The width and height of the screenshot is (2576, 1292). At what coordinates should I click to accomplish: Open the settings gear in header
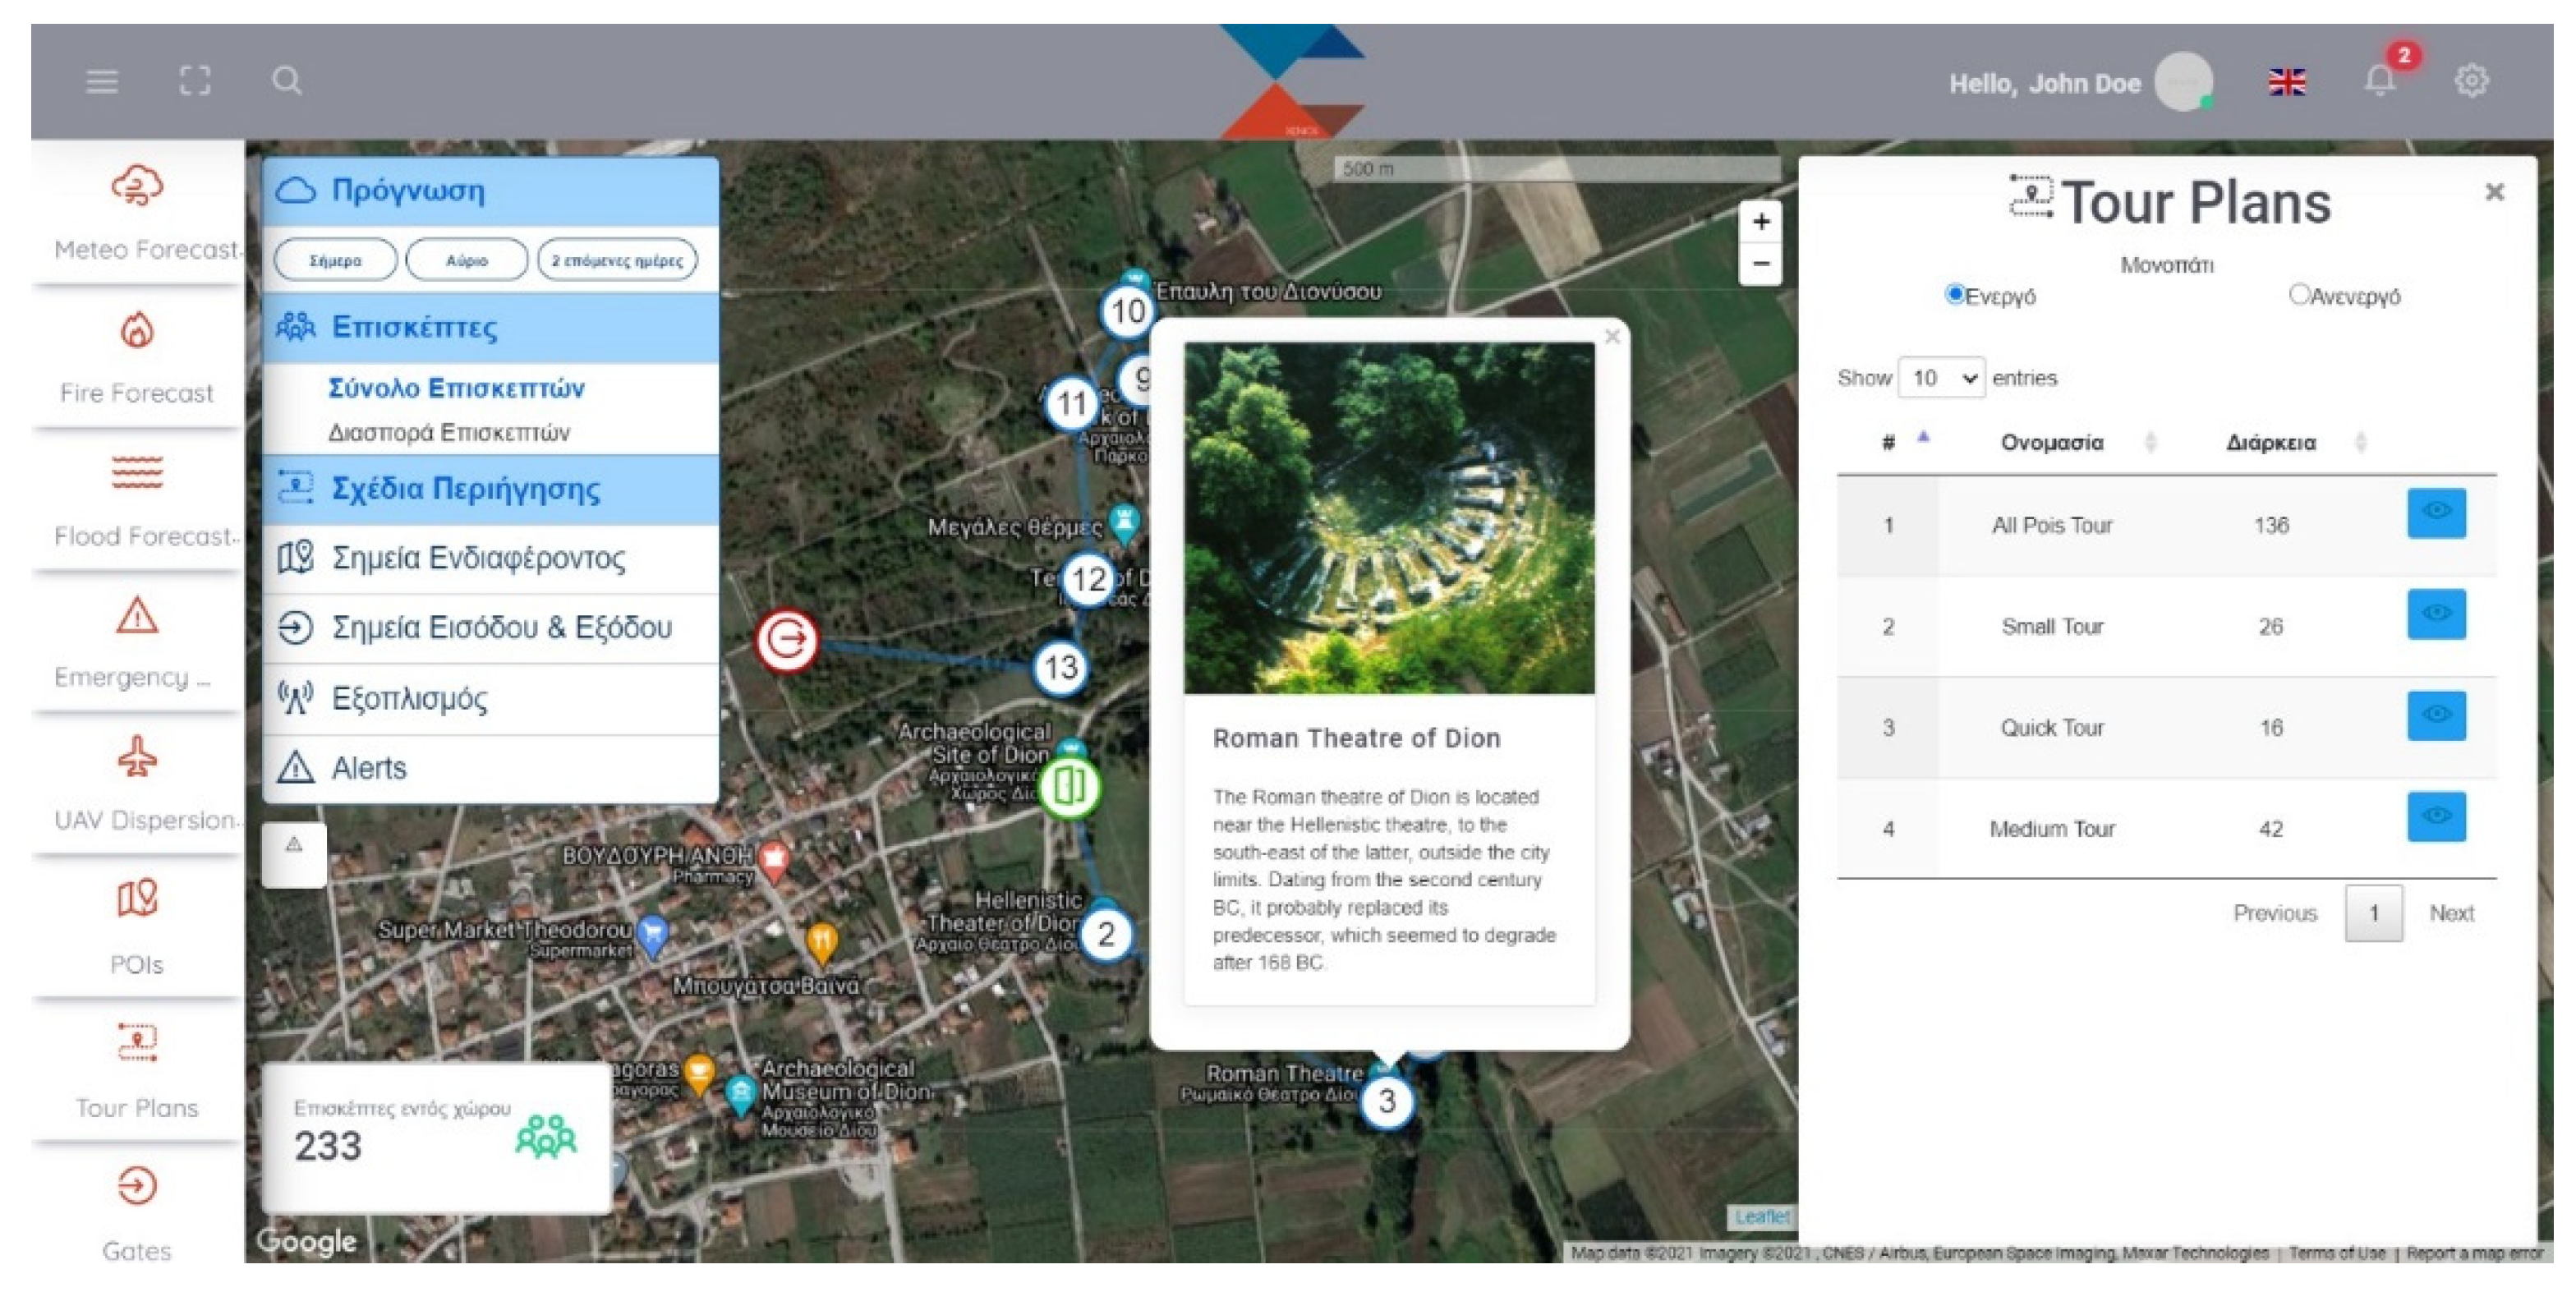(2471, 81)
